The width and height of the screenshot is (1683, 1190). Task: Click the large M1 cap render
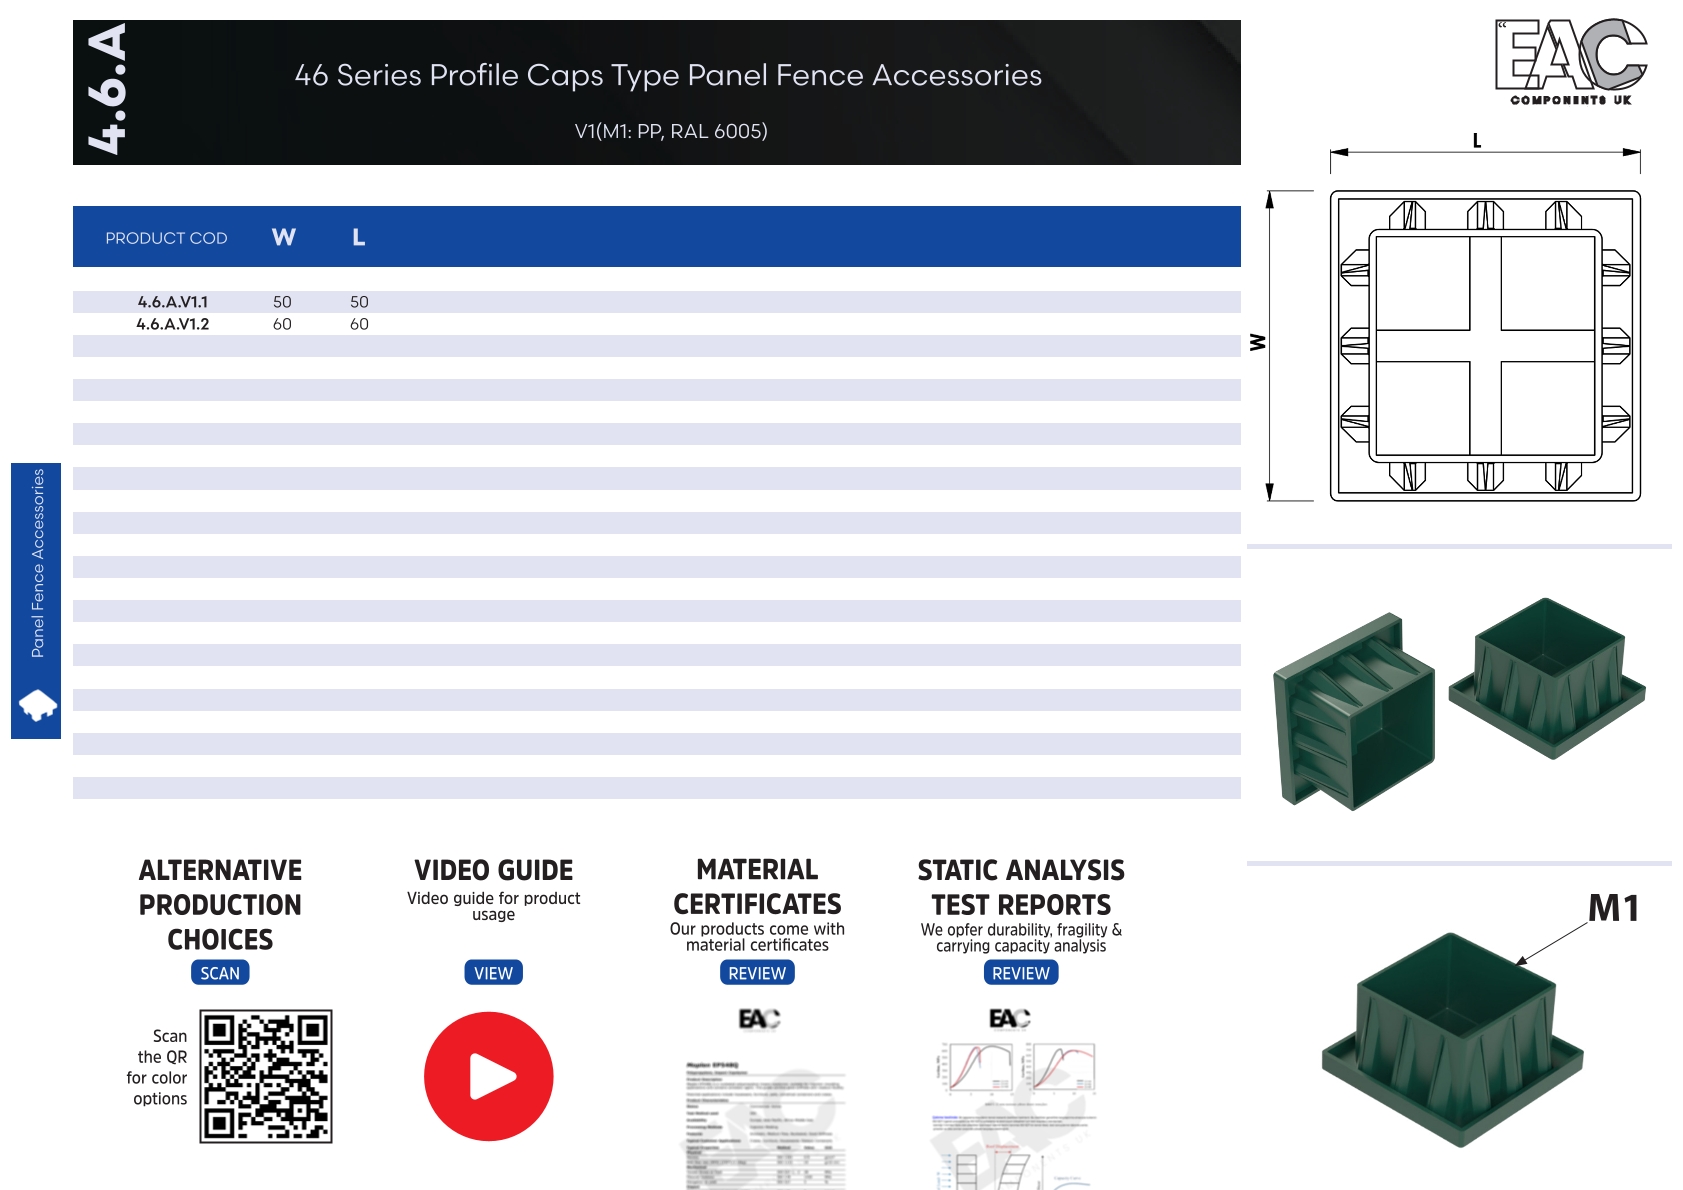click(1452, 1040)
